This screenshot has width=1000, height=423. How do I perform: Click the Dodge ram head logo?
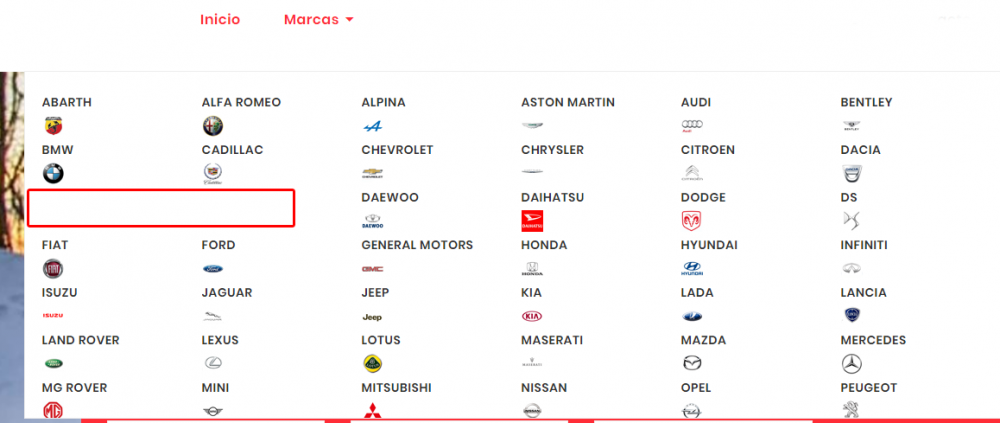[692, 221]
